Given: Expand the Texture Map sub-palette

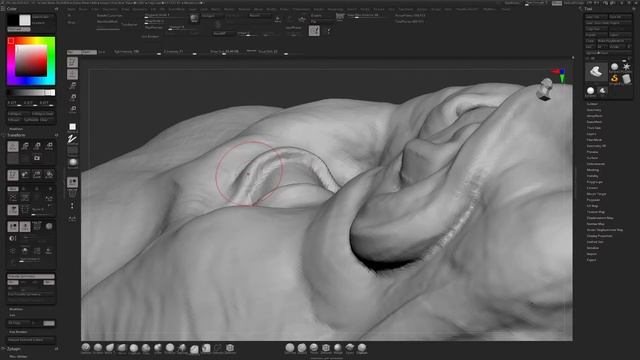Looking at the screenshot, I should [596, 212].
